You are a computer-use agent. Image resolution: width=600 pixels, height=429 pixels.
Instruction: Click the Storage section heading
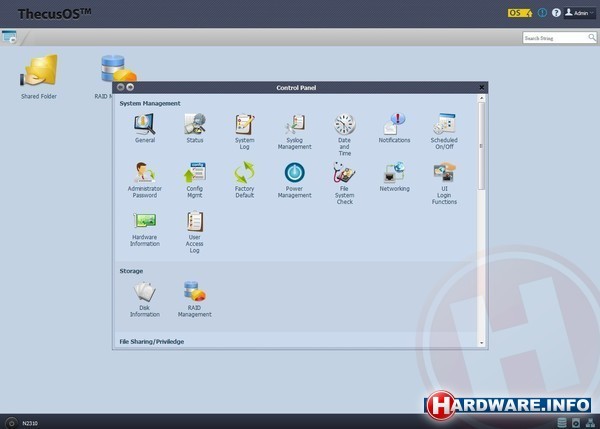[x=131, y=271]
